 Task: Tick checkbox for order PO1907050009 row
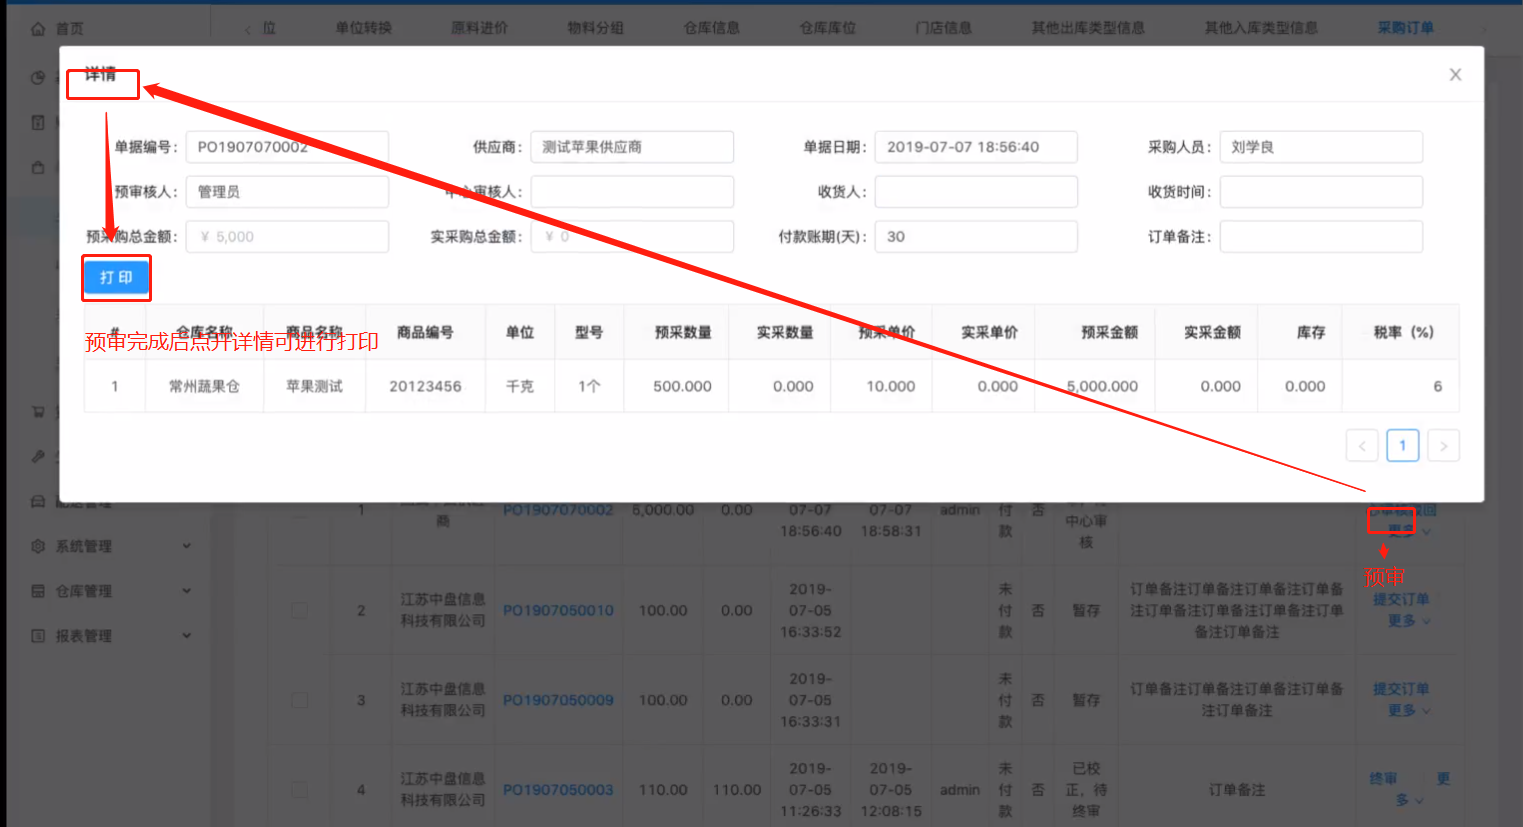pyautogui.click(x=299, y=700)
